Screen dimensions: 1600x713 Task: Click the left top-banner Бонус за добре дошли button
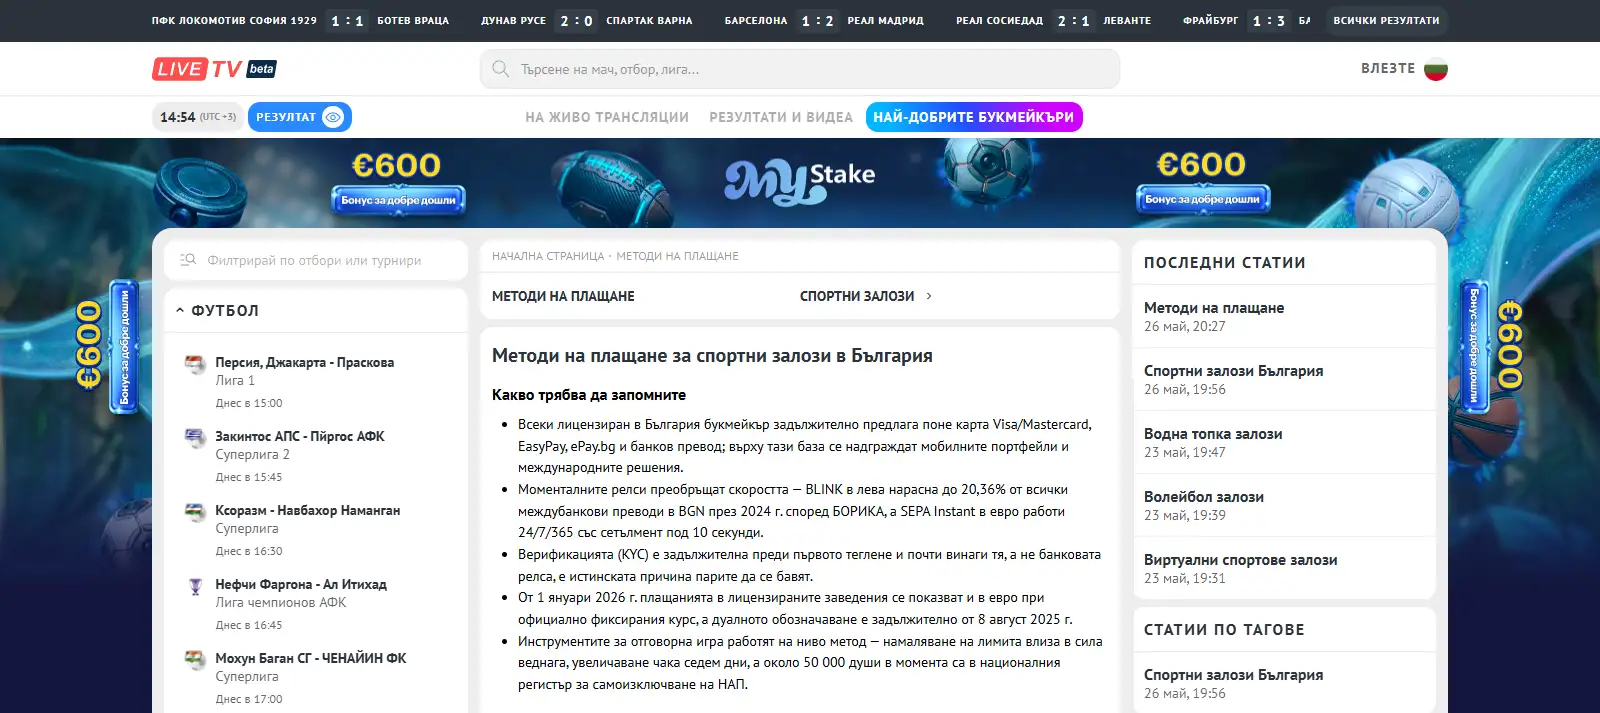click(x=398, y=200)
